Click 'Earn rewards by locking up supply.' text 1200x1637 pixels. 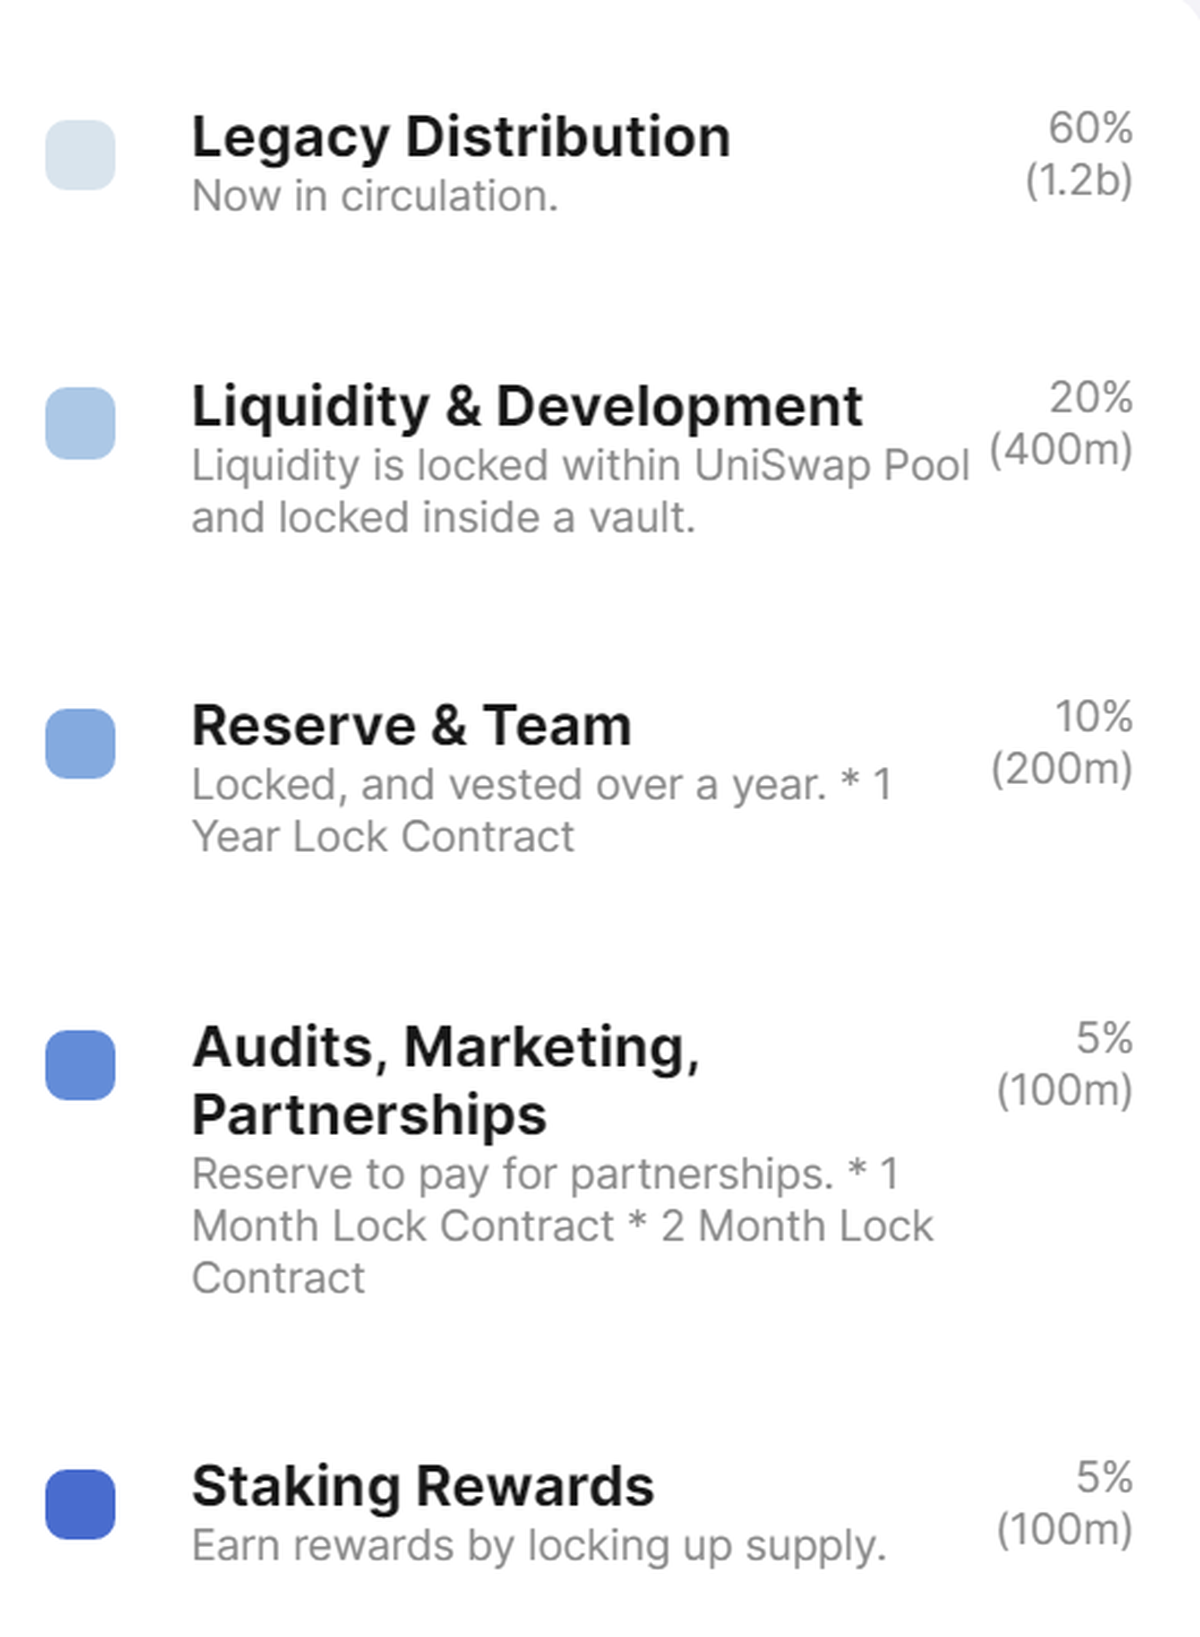(539, 1546)
